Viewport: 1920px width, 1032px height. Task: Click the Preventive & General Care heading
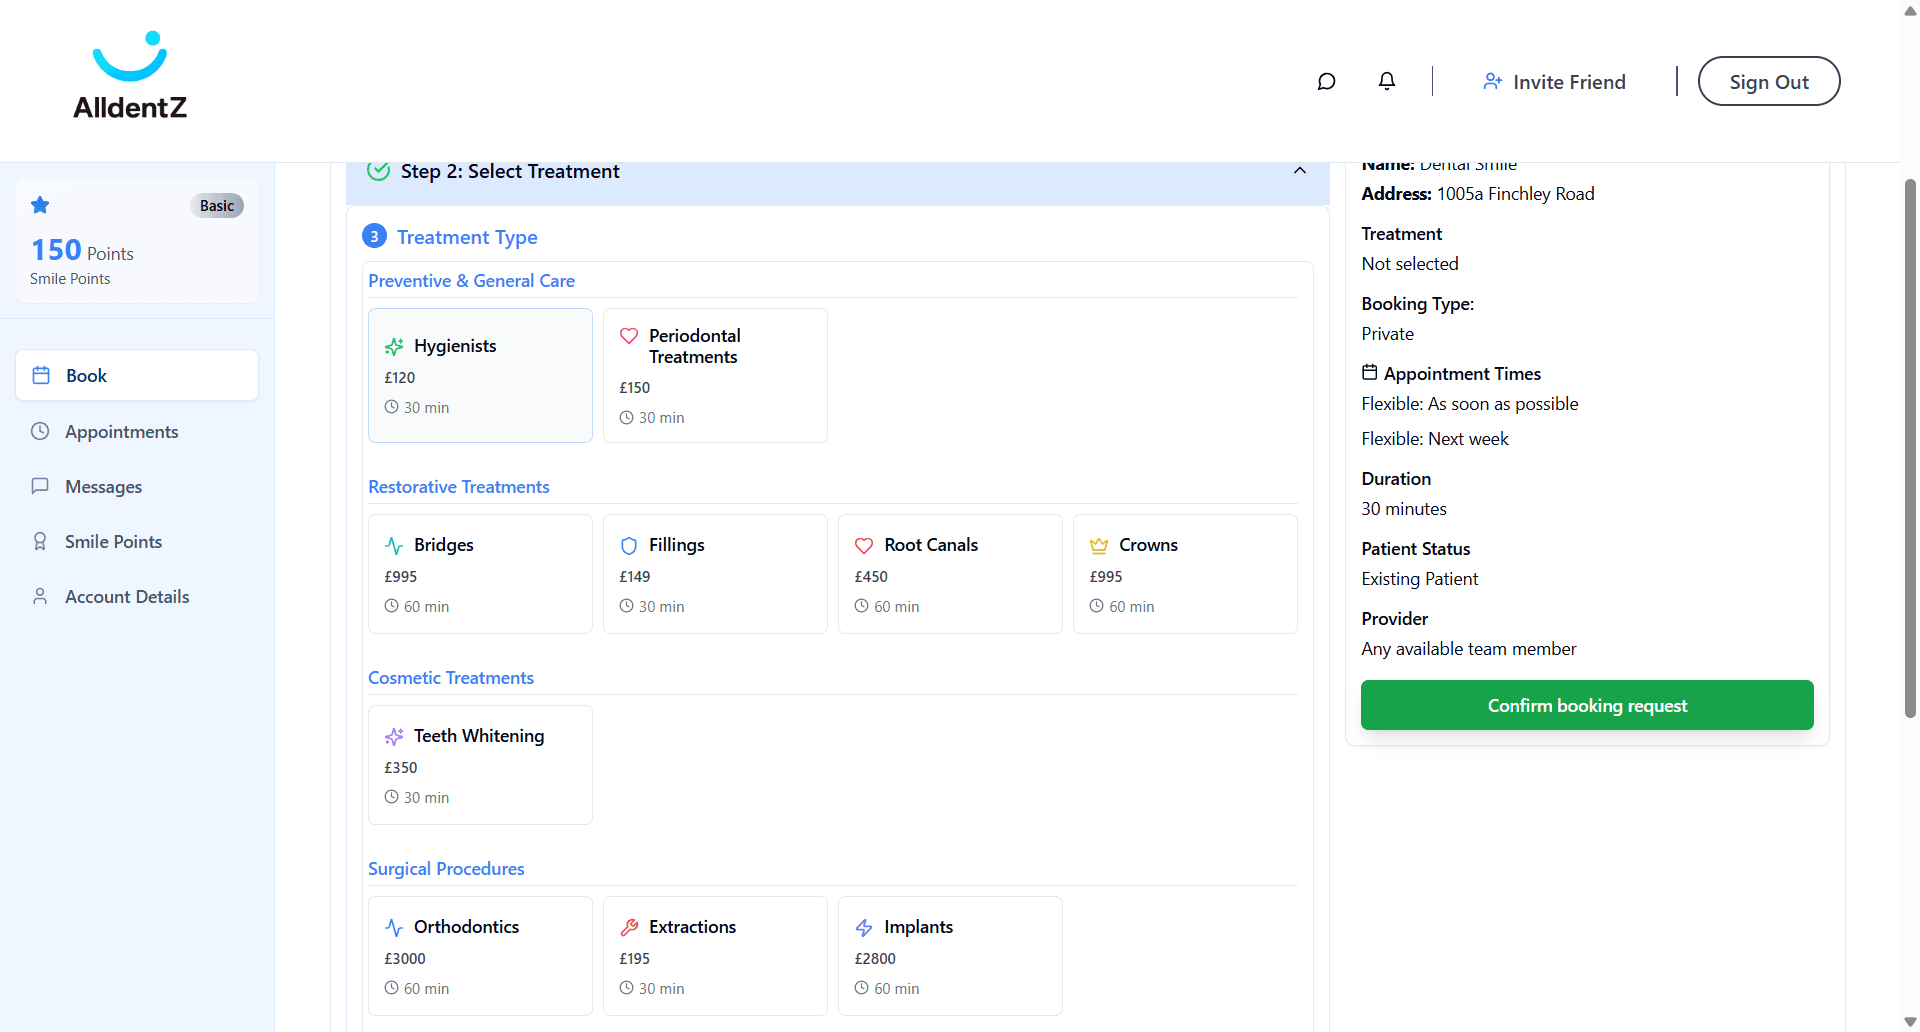(x=471, y=281)
